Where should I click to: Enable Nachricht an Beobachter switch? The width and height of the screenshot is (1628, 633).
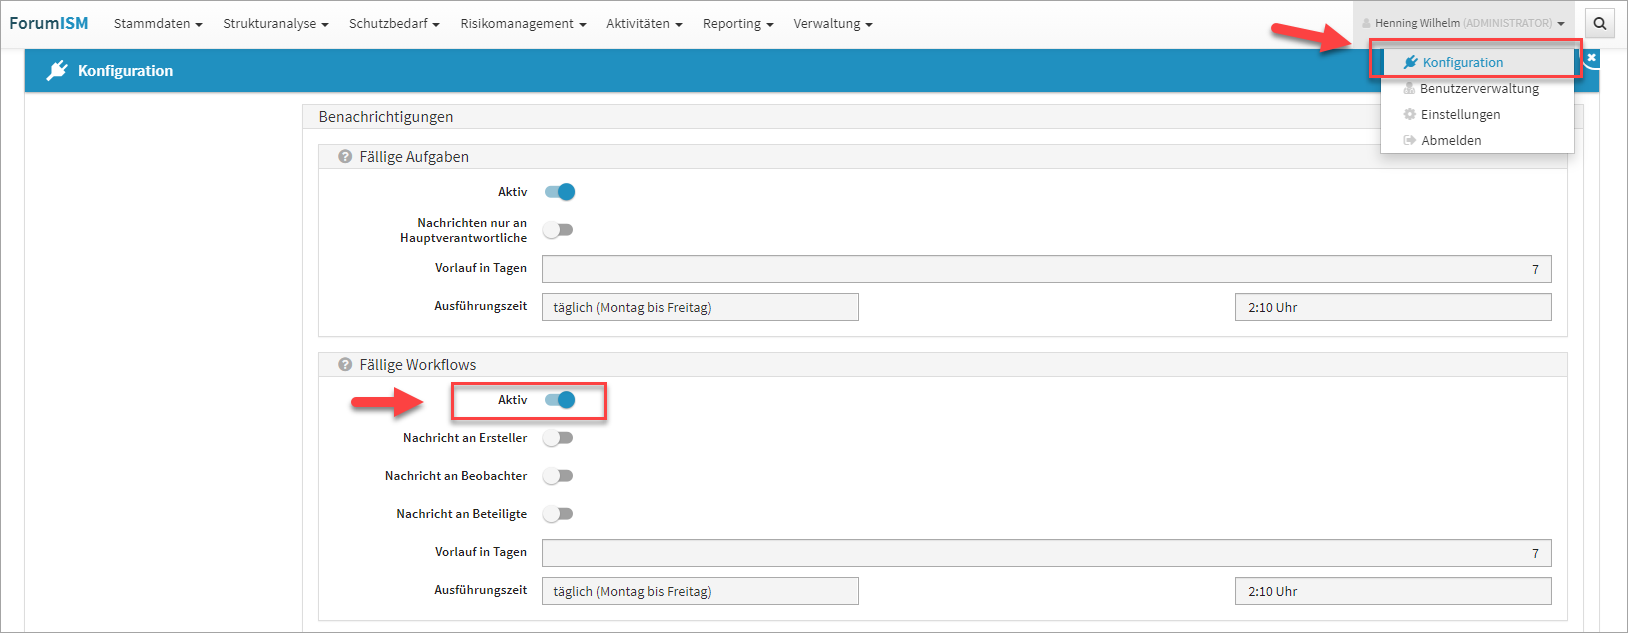[558, 476]
